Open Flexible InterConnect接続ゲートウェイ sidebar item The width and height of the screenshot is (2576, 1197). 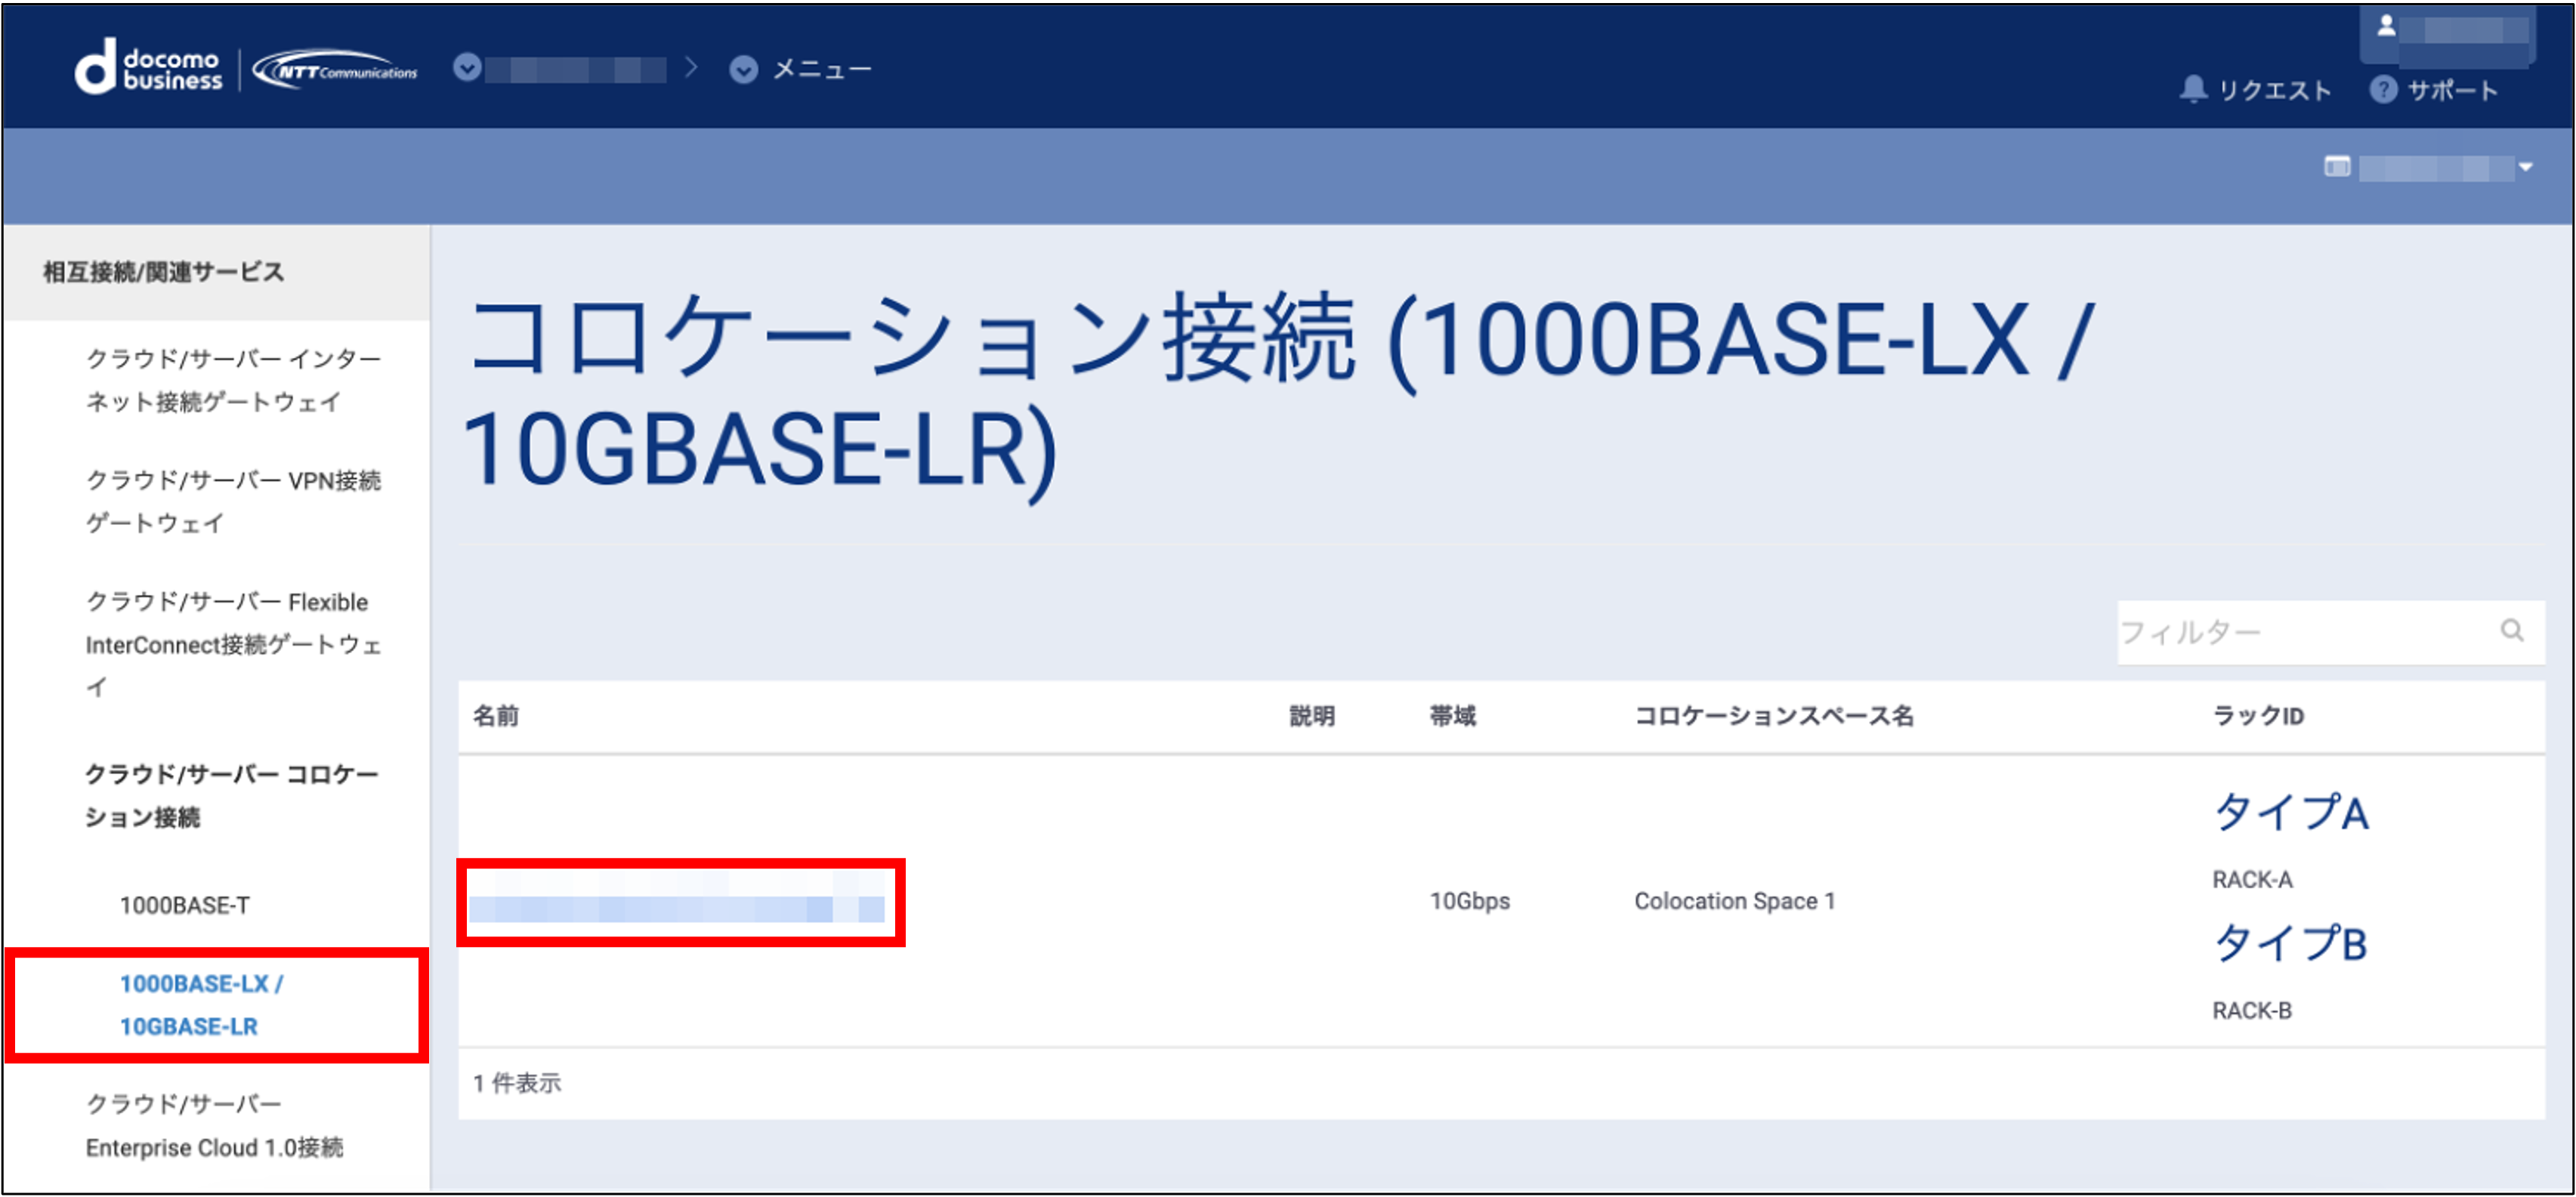tap(232, 643)
